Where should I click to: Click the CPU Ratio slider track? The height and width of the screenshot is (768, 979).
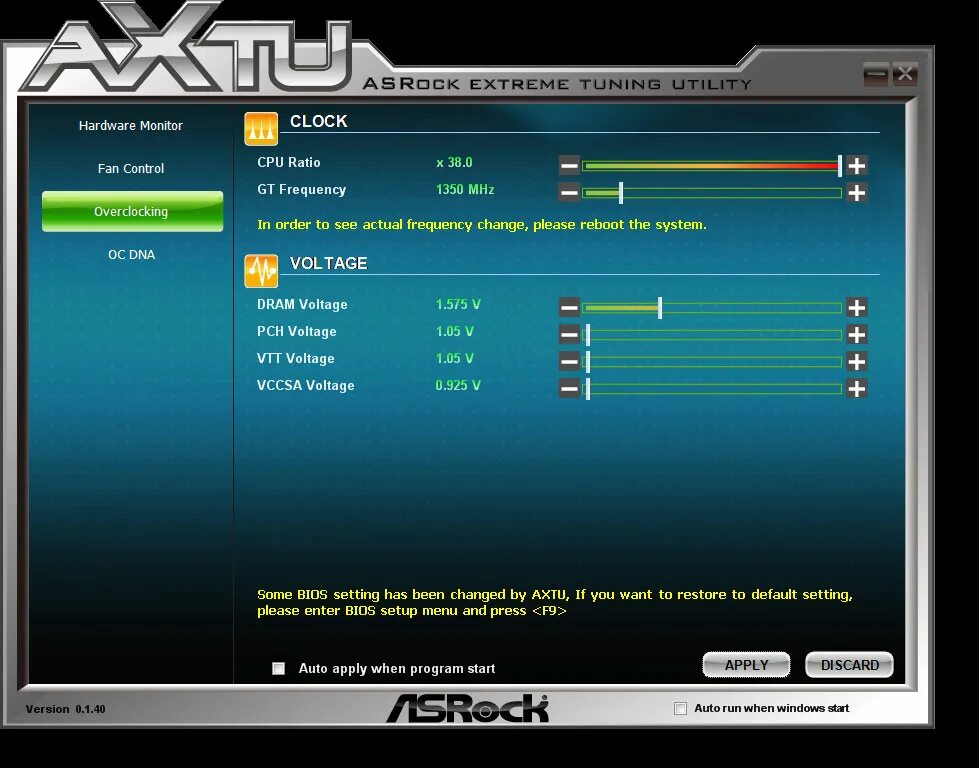click(712, 165)
